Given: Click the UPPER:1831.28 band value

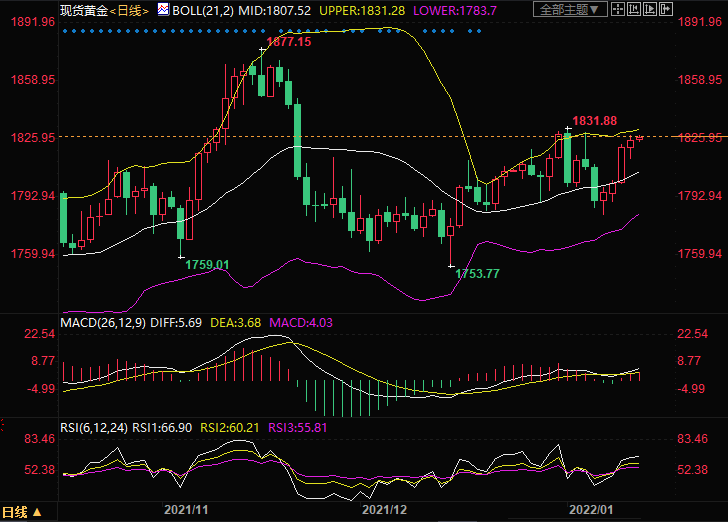Looking at the screenshot, I should pyautogui.click(x=371, y=10).
